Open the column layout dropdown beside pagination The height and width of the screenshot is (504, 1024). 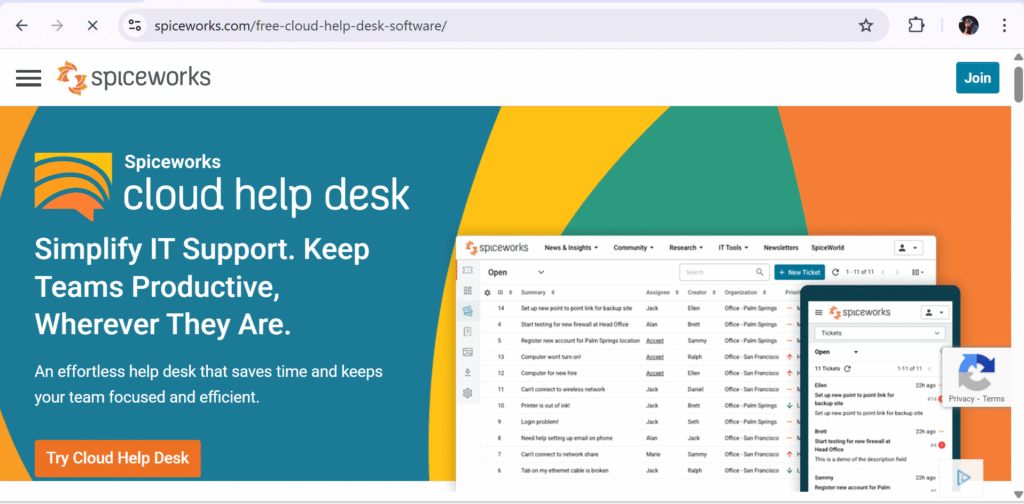pos(918,272)
